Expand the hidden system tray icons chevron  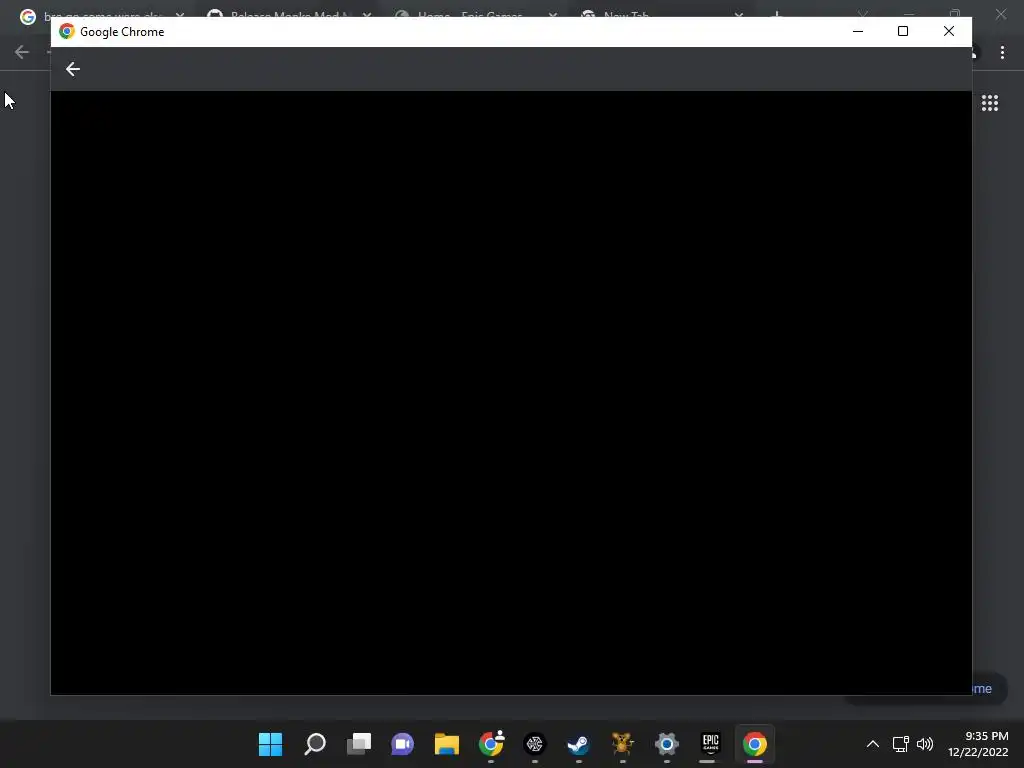coord(872,744)
